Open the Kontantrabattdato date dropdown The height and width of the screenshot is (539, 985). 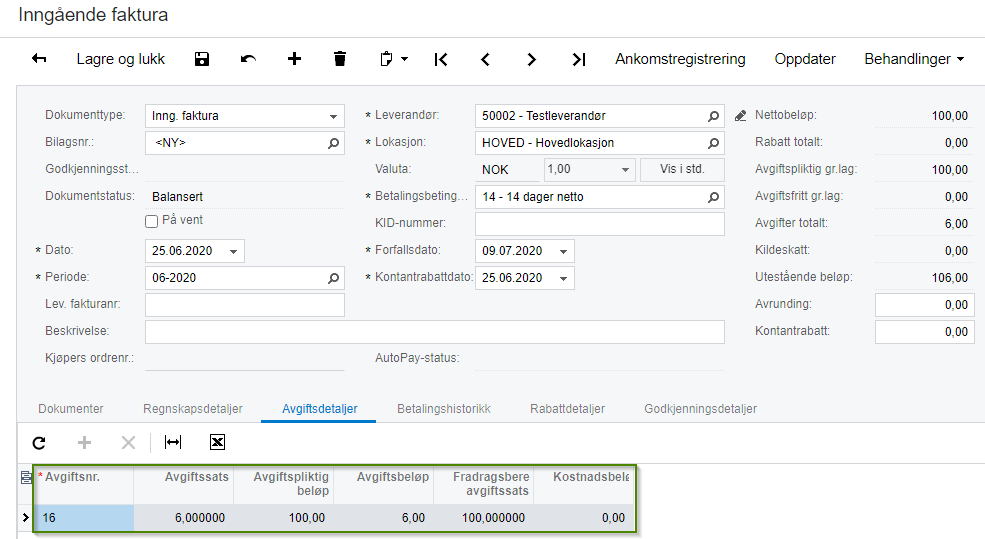pyautogui.click(x=563, y=278)
